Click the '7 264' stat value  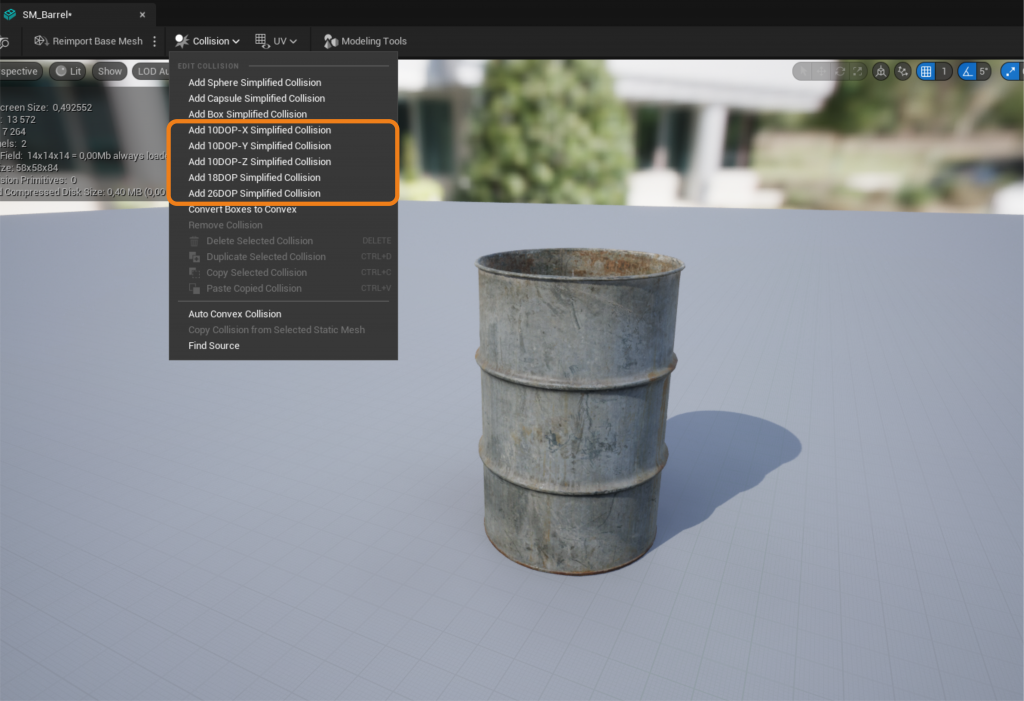click(x=14, y=131)
